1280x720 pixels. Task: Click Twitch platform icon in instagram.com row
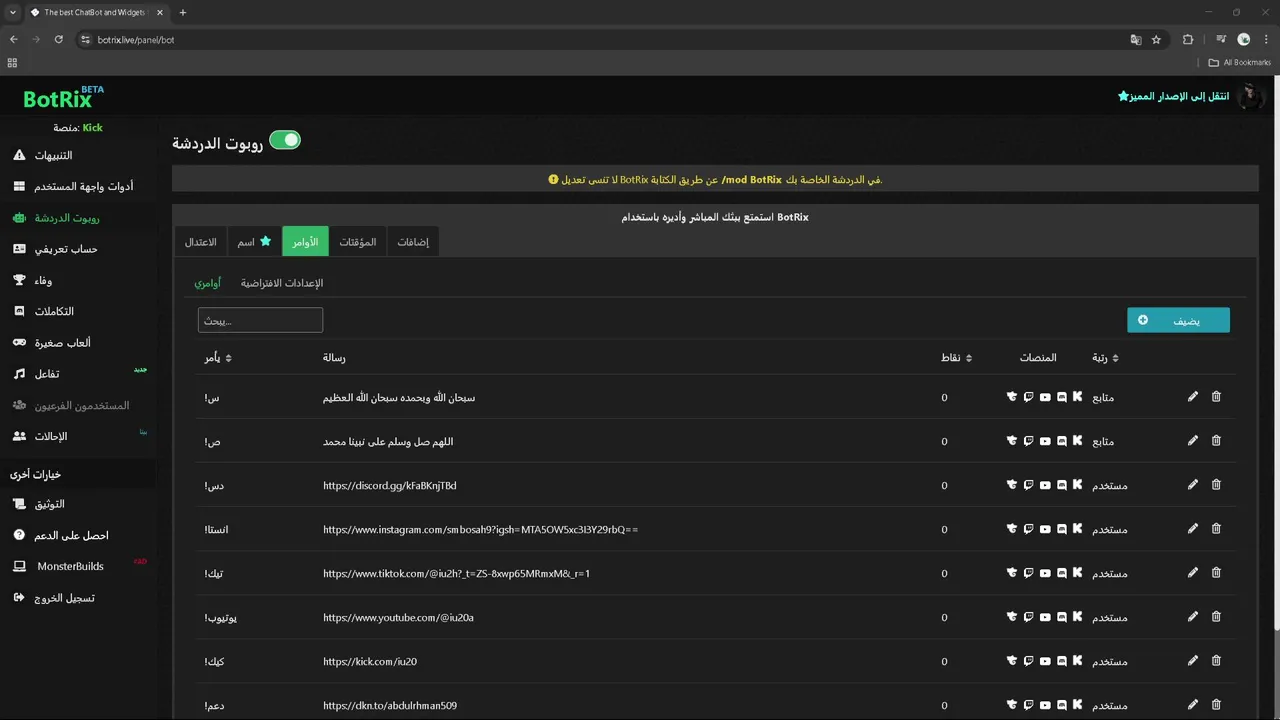1028,529
